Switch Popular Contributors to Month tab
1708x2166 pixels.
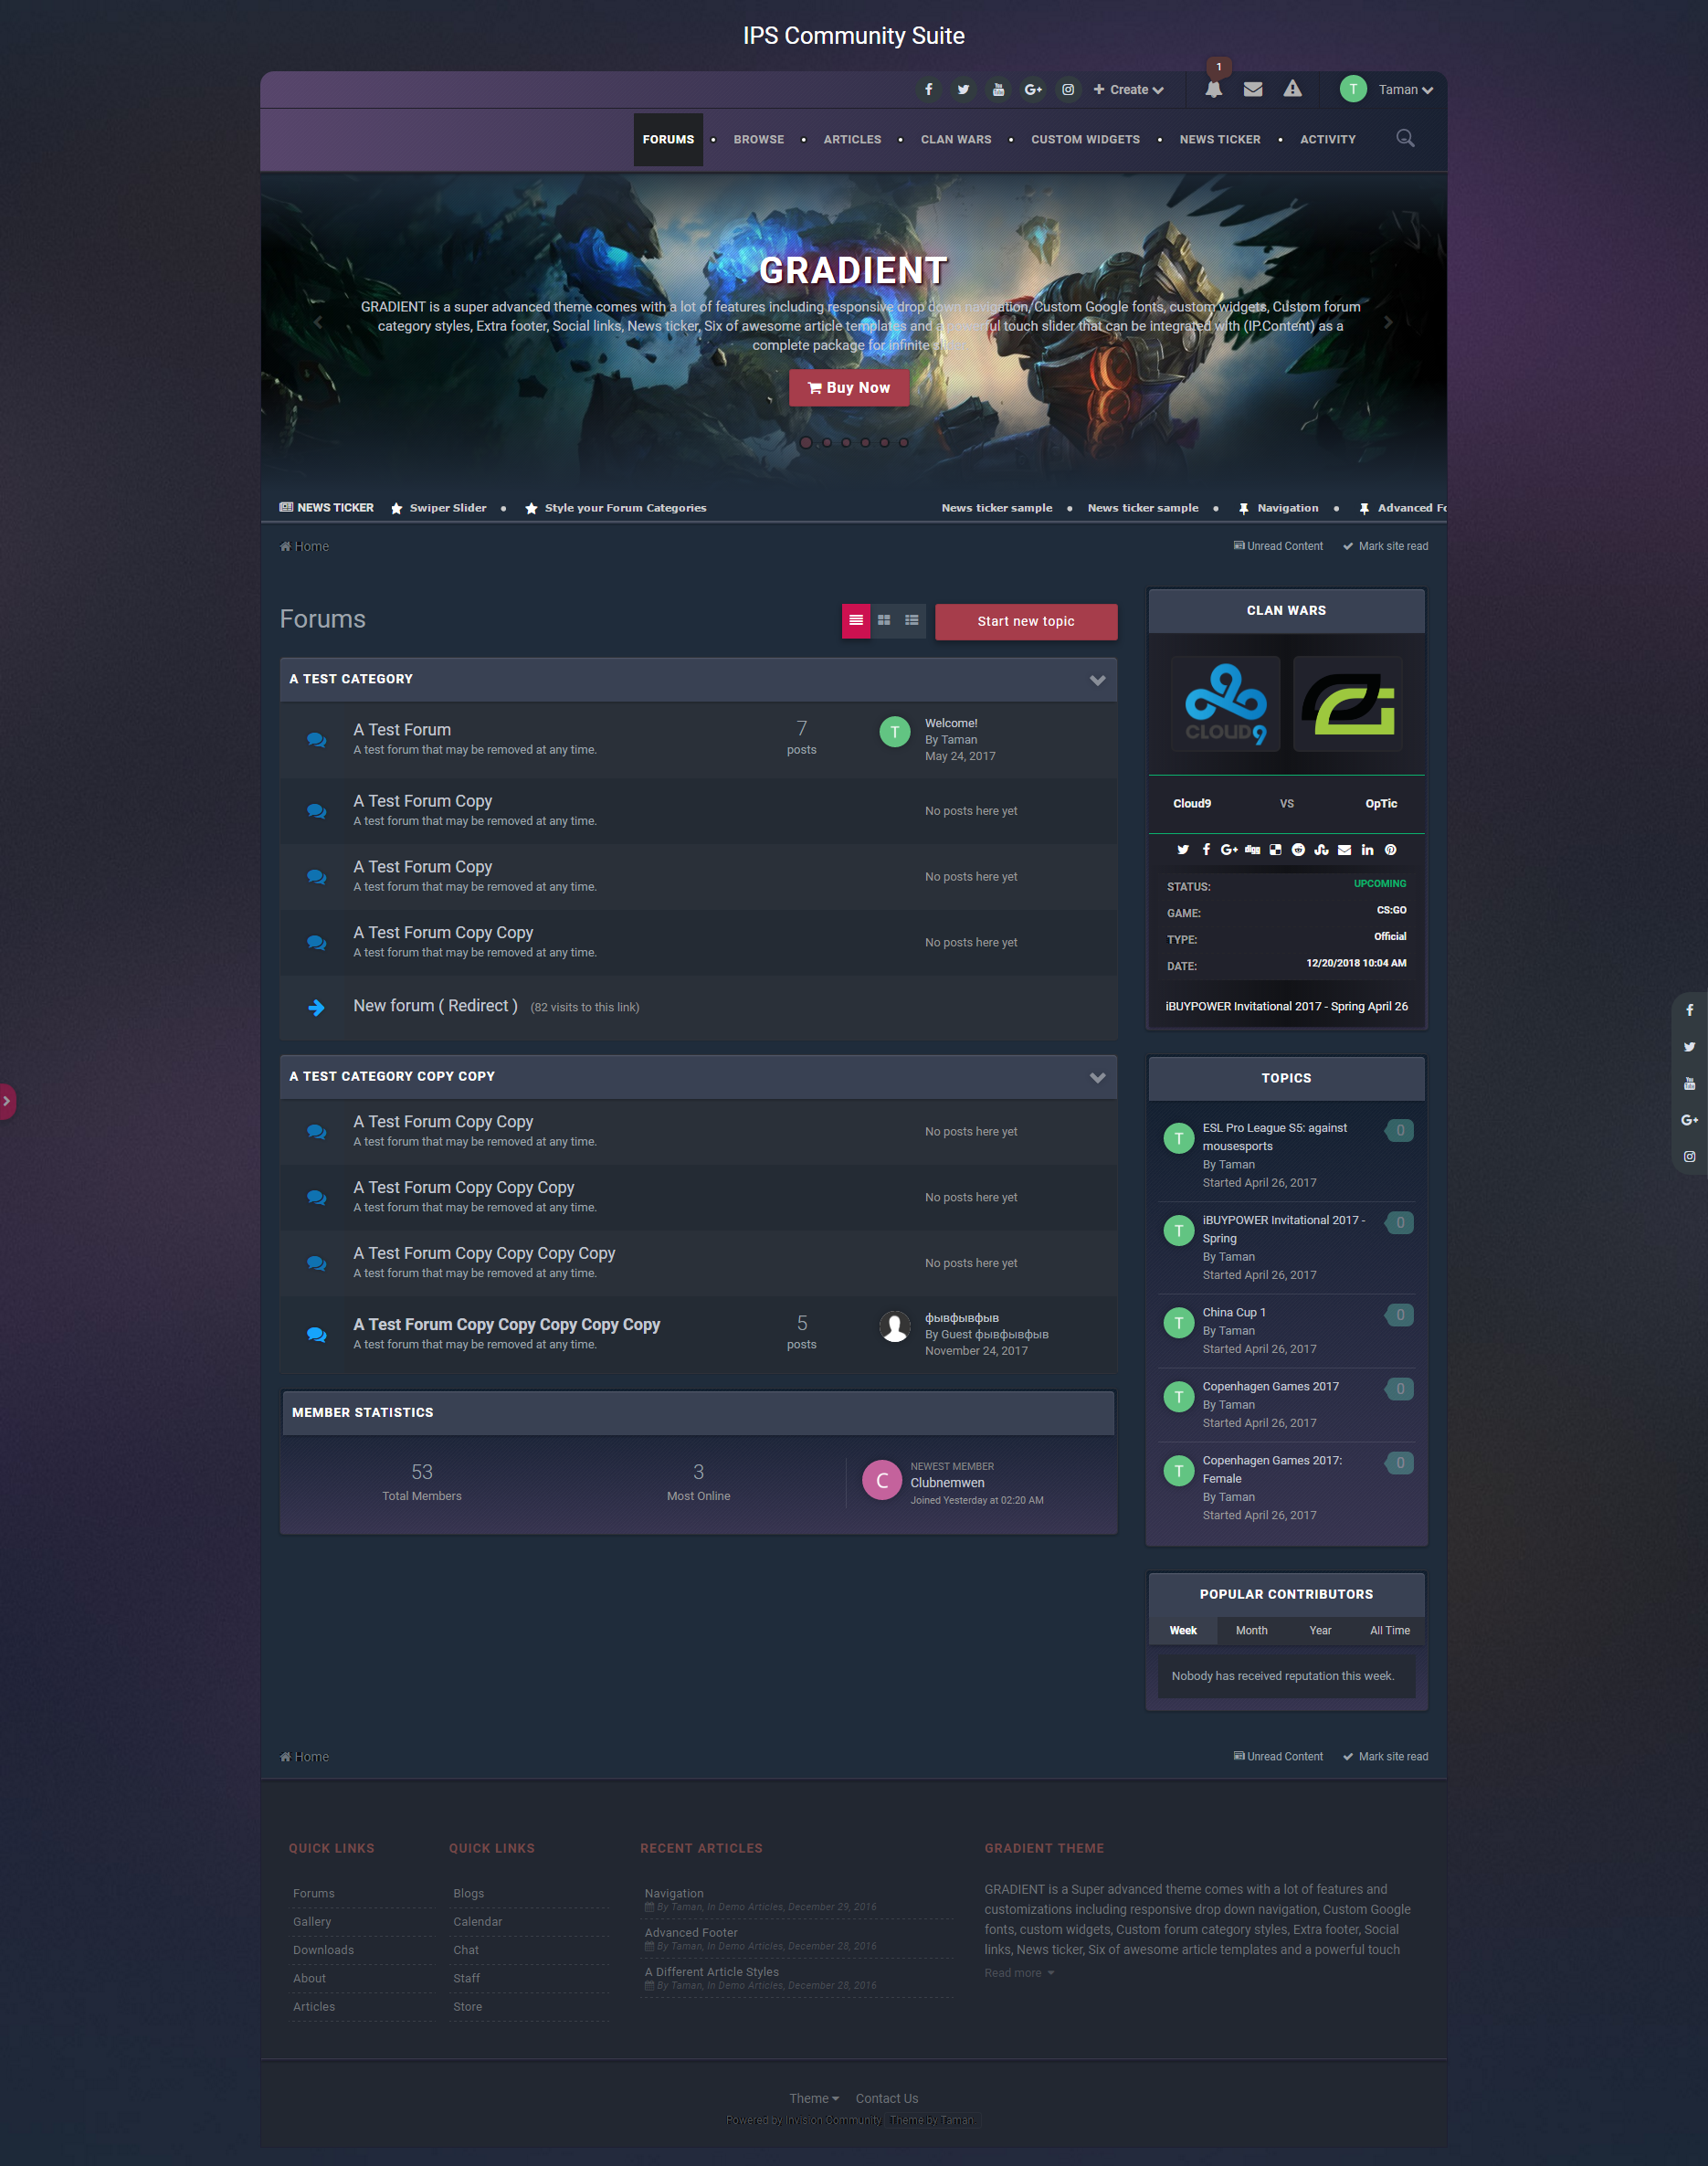point(1251,1630)
